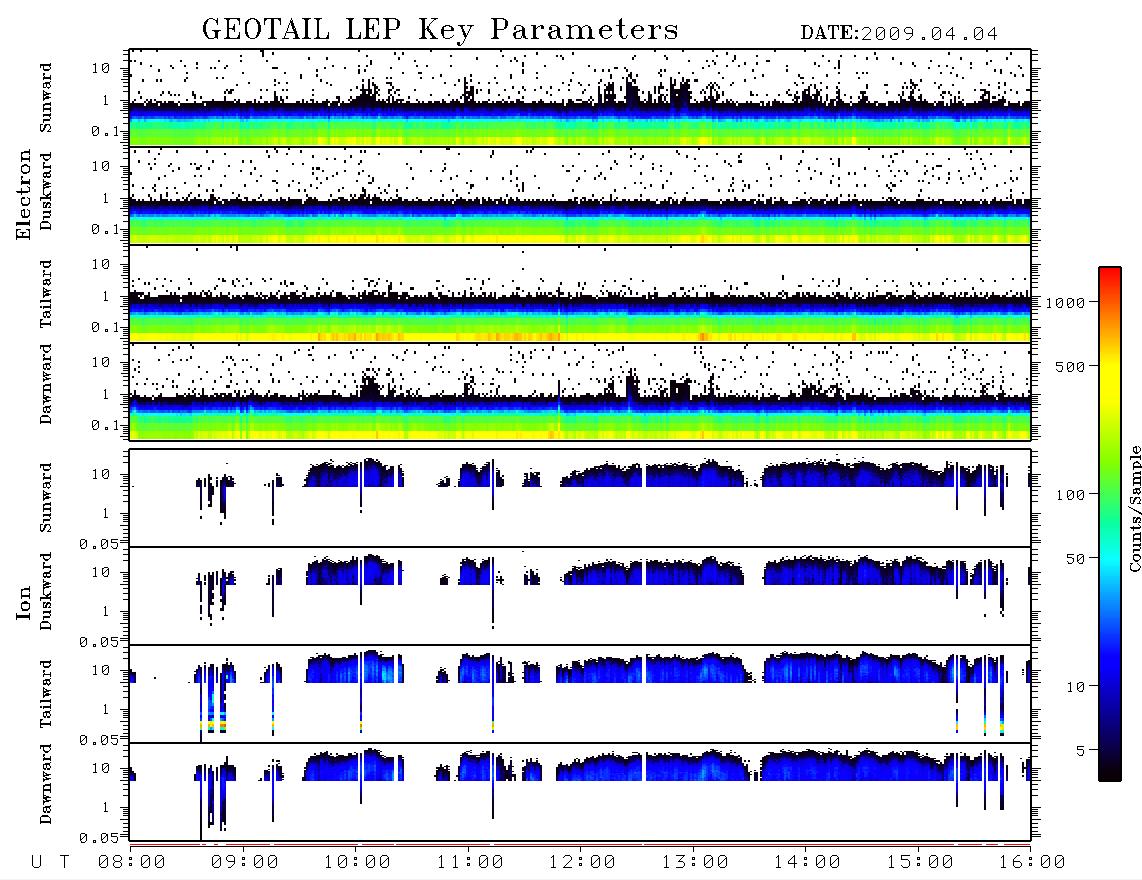
Task: Click the Ion Sunward panel label
Action: click(46, 497)
